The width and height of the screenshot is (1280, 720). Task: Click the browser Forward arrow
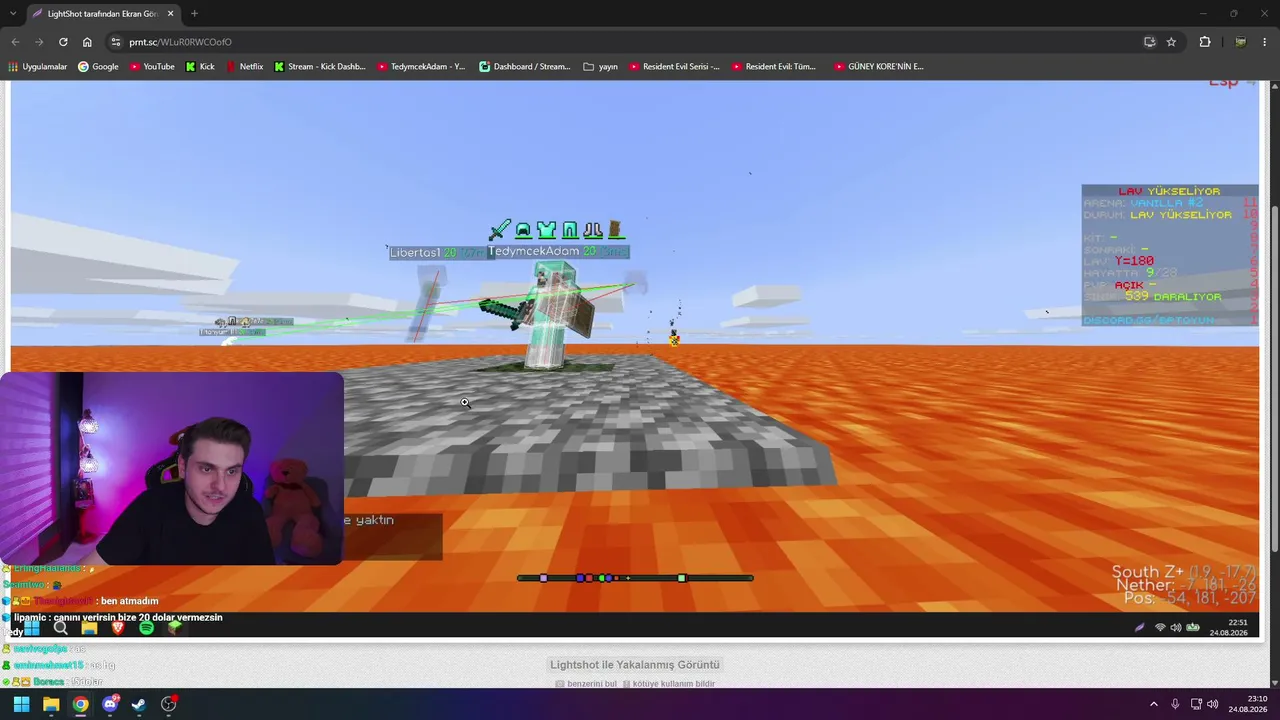click(x=39, y=42)
